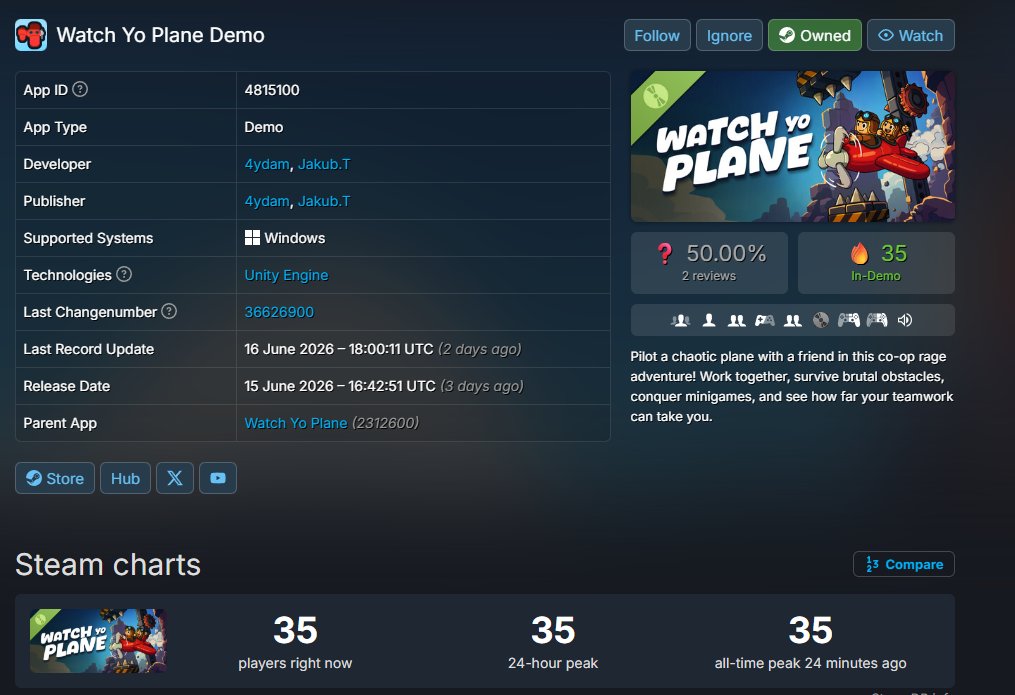Viewport: 1015px width, 695px height.
Task: Click the App Type value Demo
Action: [263, 127]
